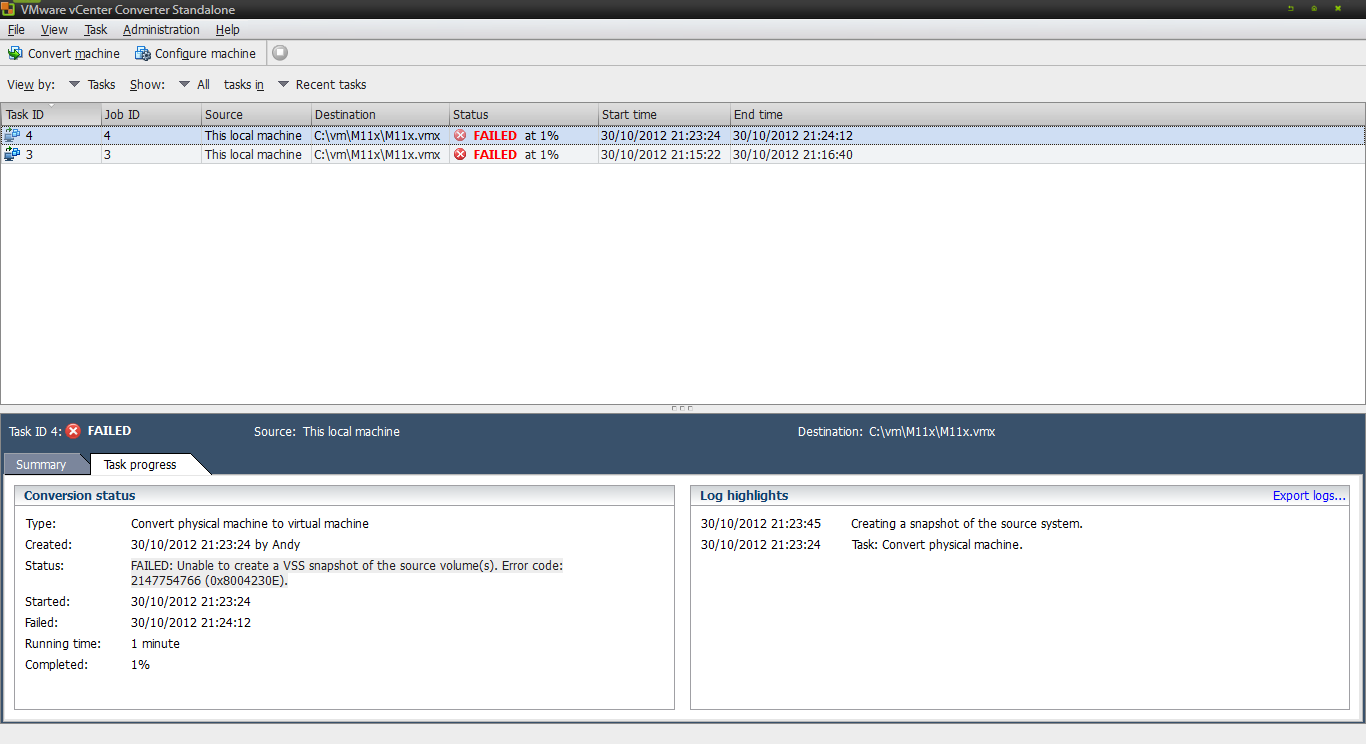Select start time 30/10/2012 21:15:22 cell
Screen dimensions: 1366x744
pyautogui.click(x=661, y=155)
